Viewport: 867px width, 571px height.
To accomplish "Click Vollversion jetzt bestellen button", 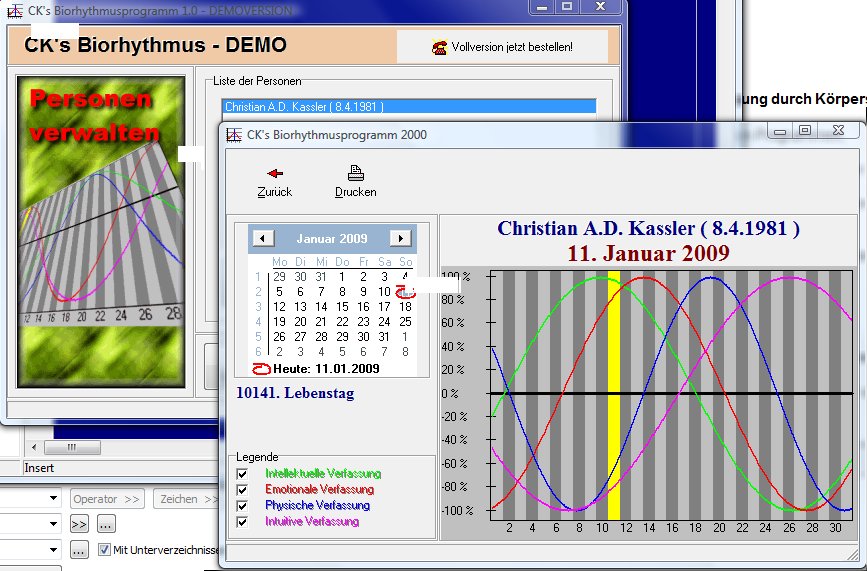I will coord(502,47).
